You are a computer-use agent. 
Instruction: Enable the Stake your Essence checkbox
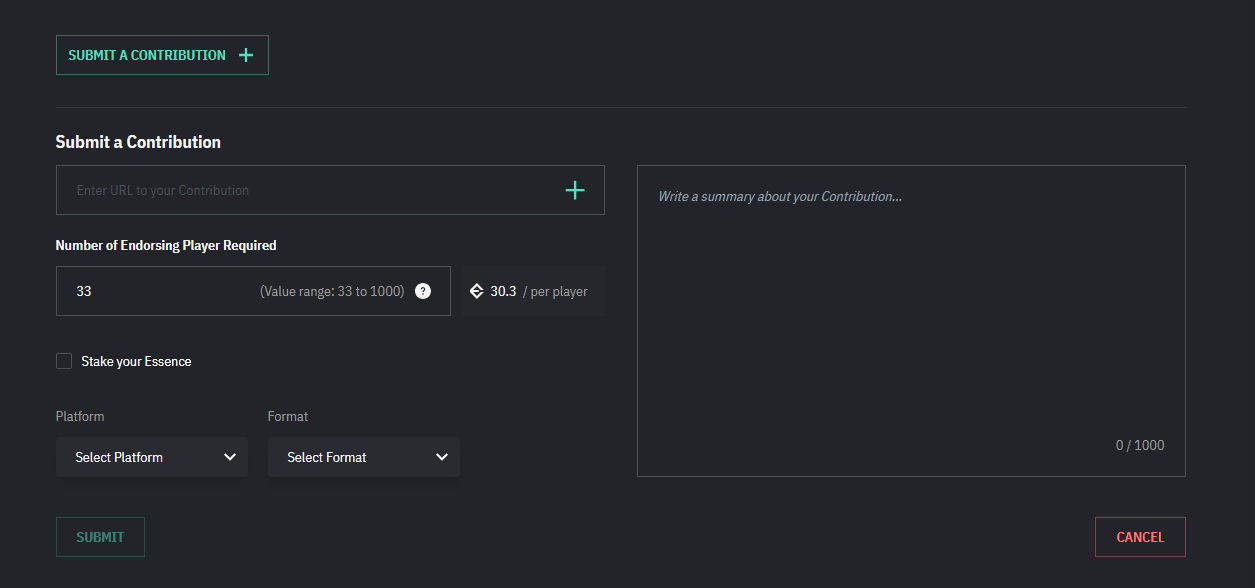[64, 361]
